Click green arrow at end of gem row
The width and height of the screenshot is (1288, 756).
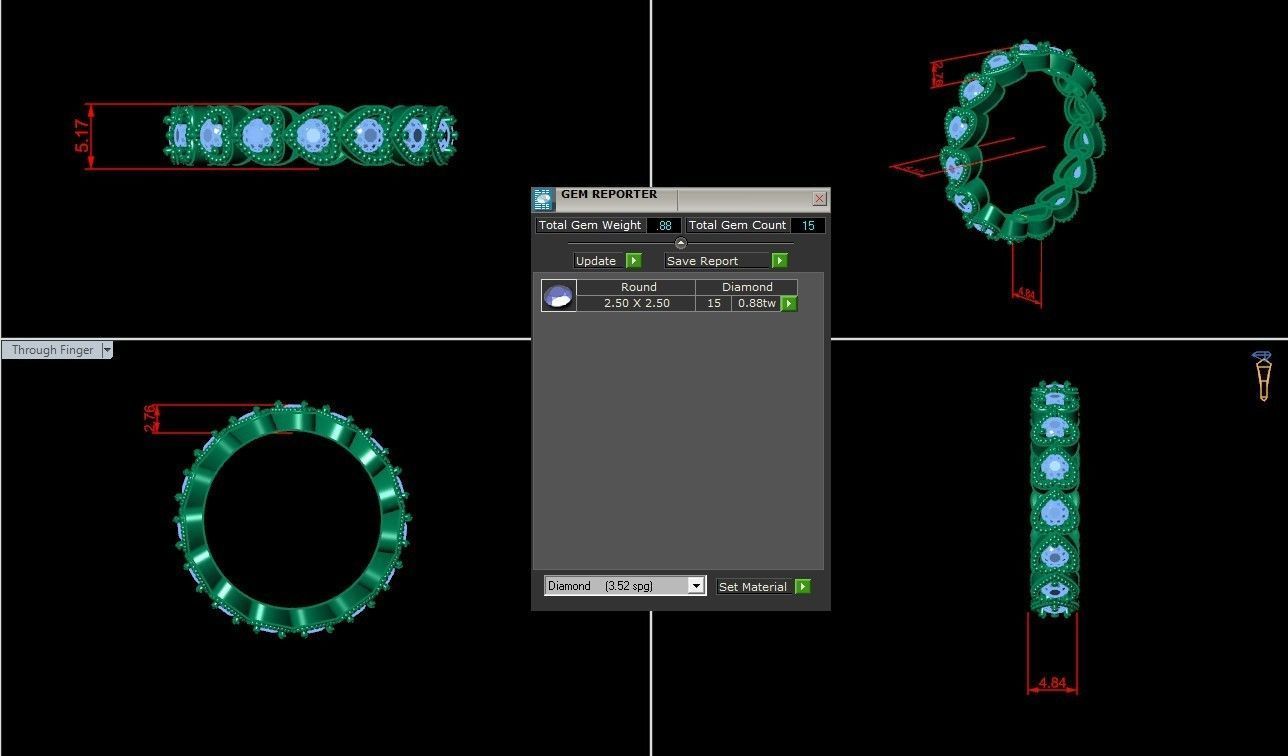tap(789, 303)
